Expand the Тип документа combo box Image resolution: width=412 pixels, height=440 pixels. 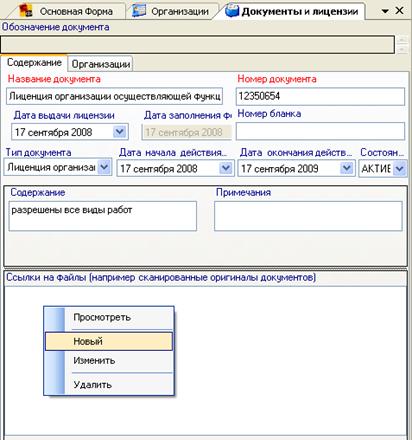(x=104, y=167)
